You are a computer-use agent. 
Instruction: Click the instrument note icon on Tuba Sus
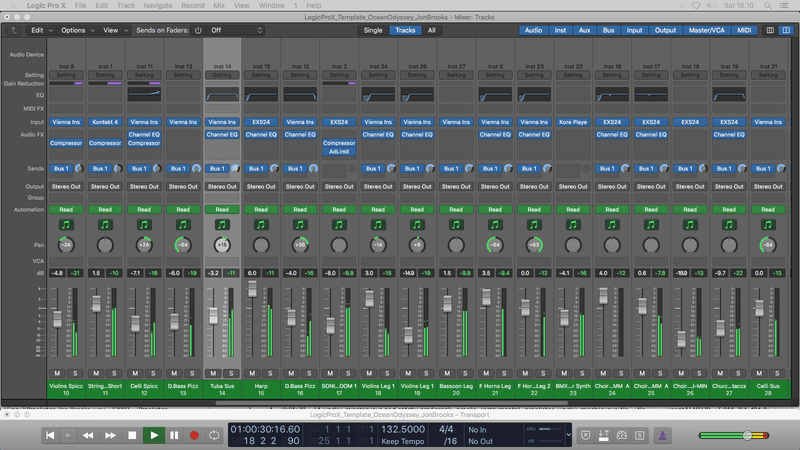(222, 224)
